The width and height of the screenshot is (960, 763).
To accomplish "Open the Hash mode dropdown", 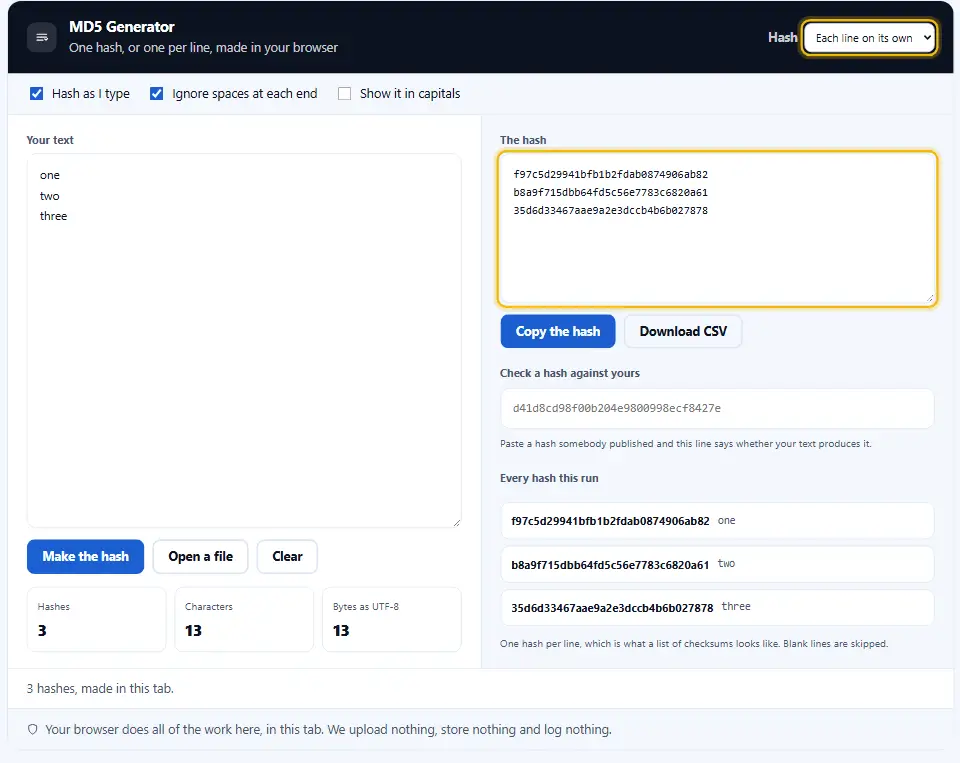I will [x=869, y=38].
